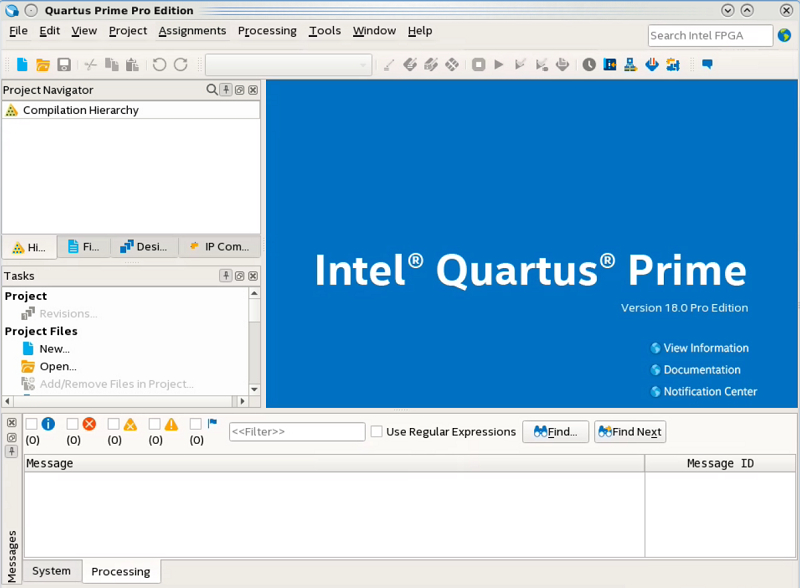Viewport: 800px width, 588px height.
Task: Click the Stop Processing square icon
Action: [x=478, y=65]
